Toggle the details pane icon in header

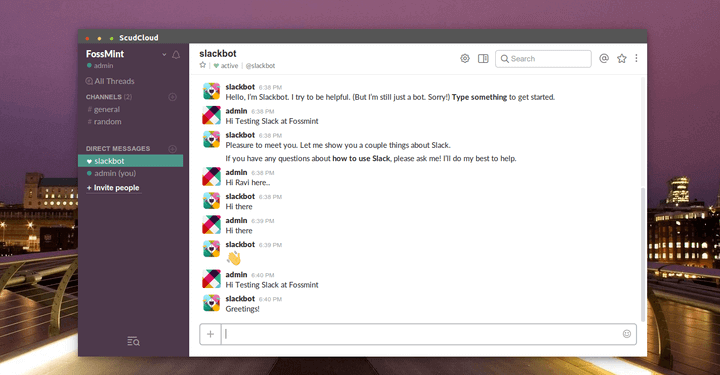click(483, 58)
